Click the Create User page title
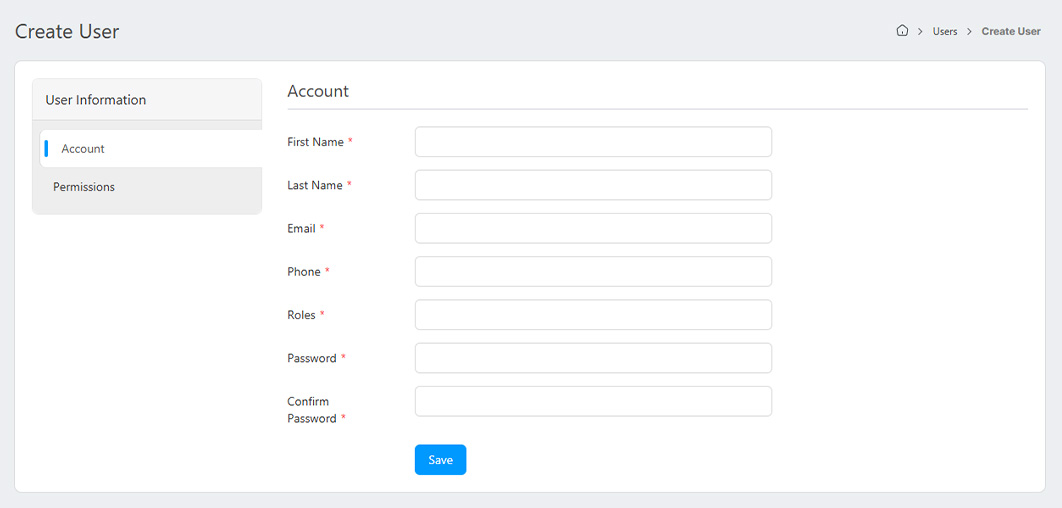The image size is (1062, 508). 67,32
